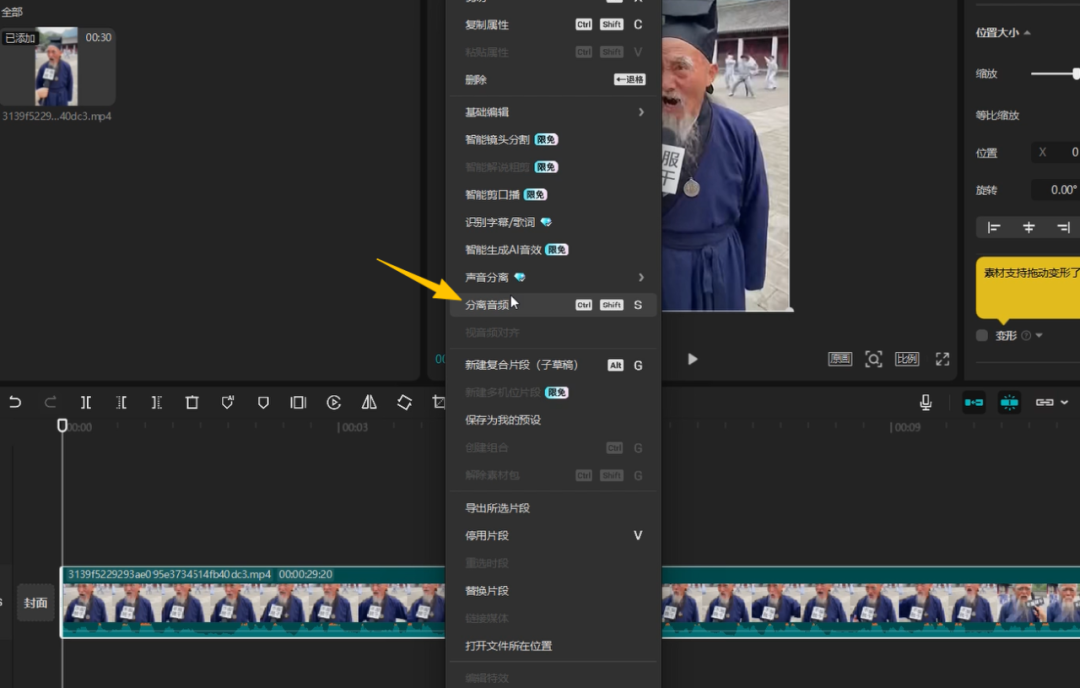Open the linkage dropdown arrow in timeline toolbar
This screenshot has height=688, width=1080.
pos(1063,402)
